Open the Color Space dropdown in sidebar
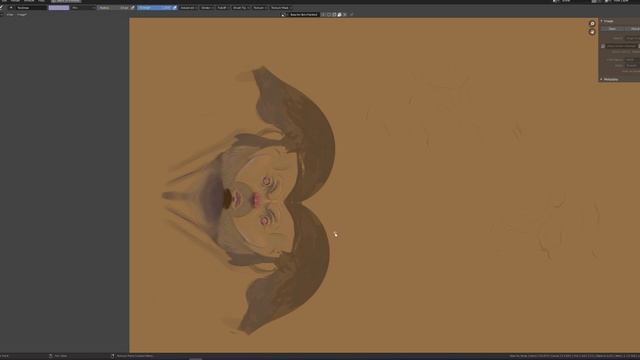This screenshot has height=360, width=640. (x=633, y=60)
